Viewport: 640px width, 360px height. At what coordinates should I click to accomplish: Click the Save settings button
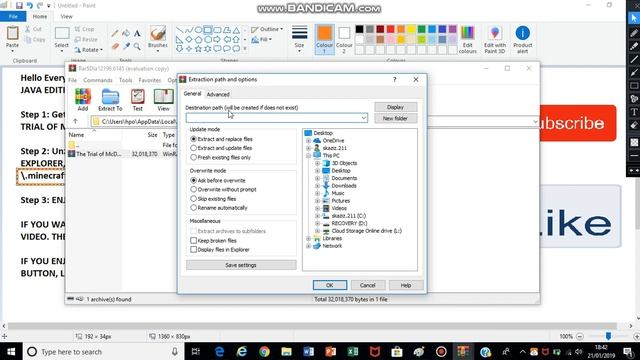point(241,265)
